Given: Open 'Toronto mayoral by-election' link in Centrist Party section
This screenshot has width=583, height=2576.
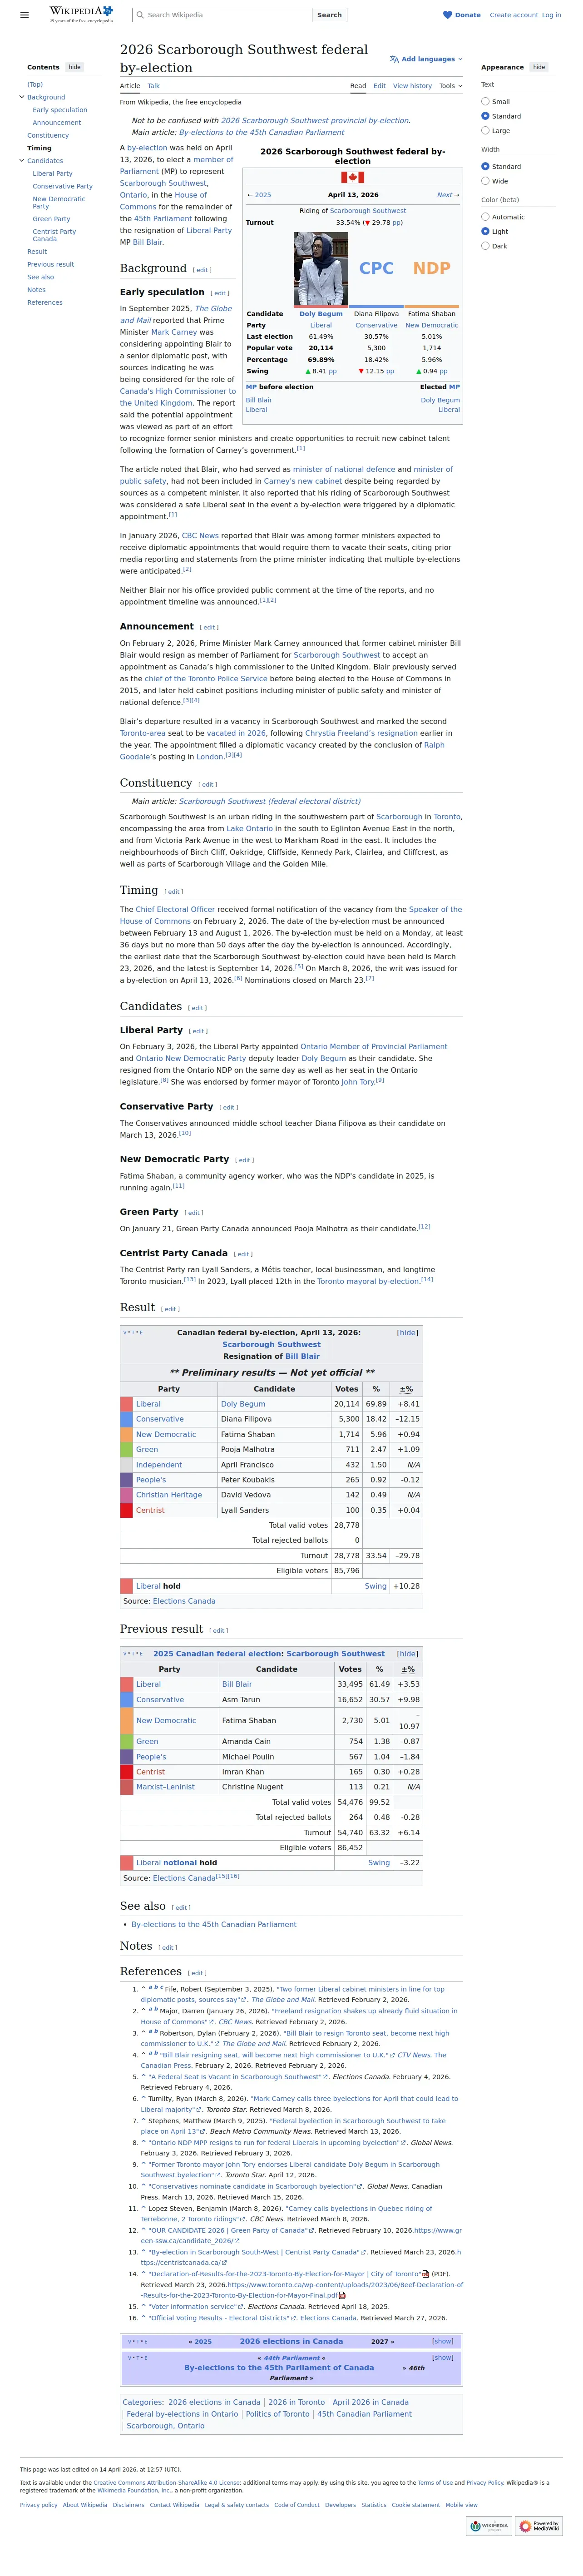Looking at the screenshot, I should coord(368,1281).
